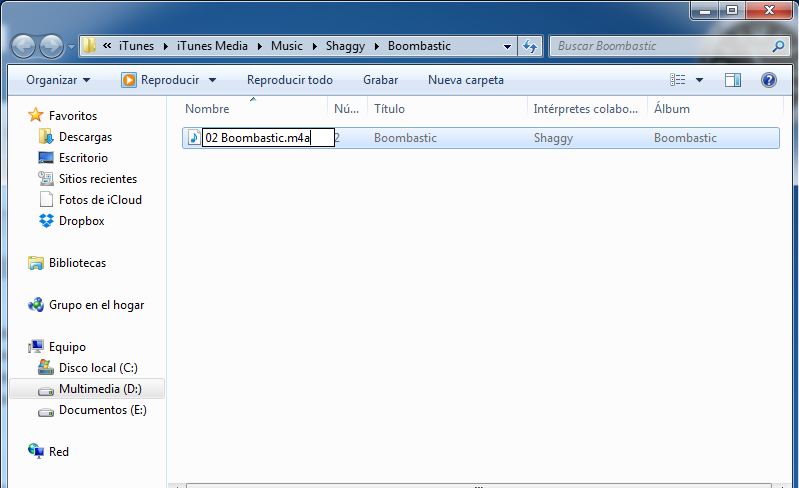Select Grupo en el hogar
Image resolution: width=799 pixels, height=488 pixels.
96,305
